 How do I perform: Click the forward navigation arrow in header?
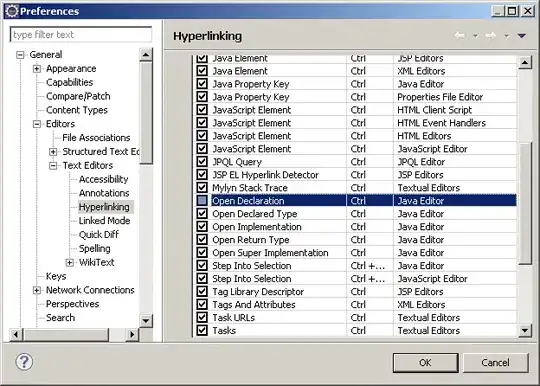point(490,35)
